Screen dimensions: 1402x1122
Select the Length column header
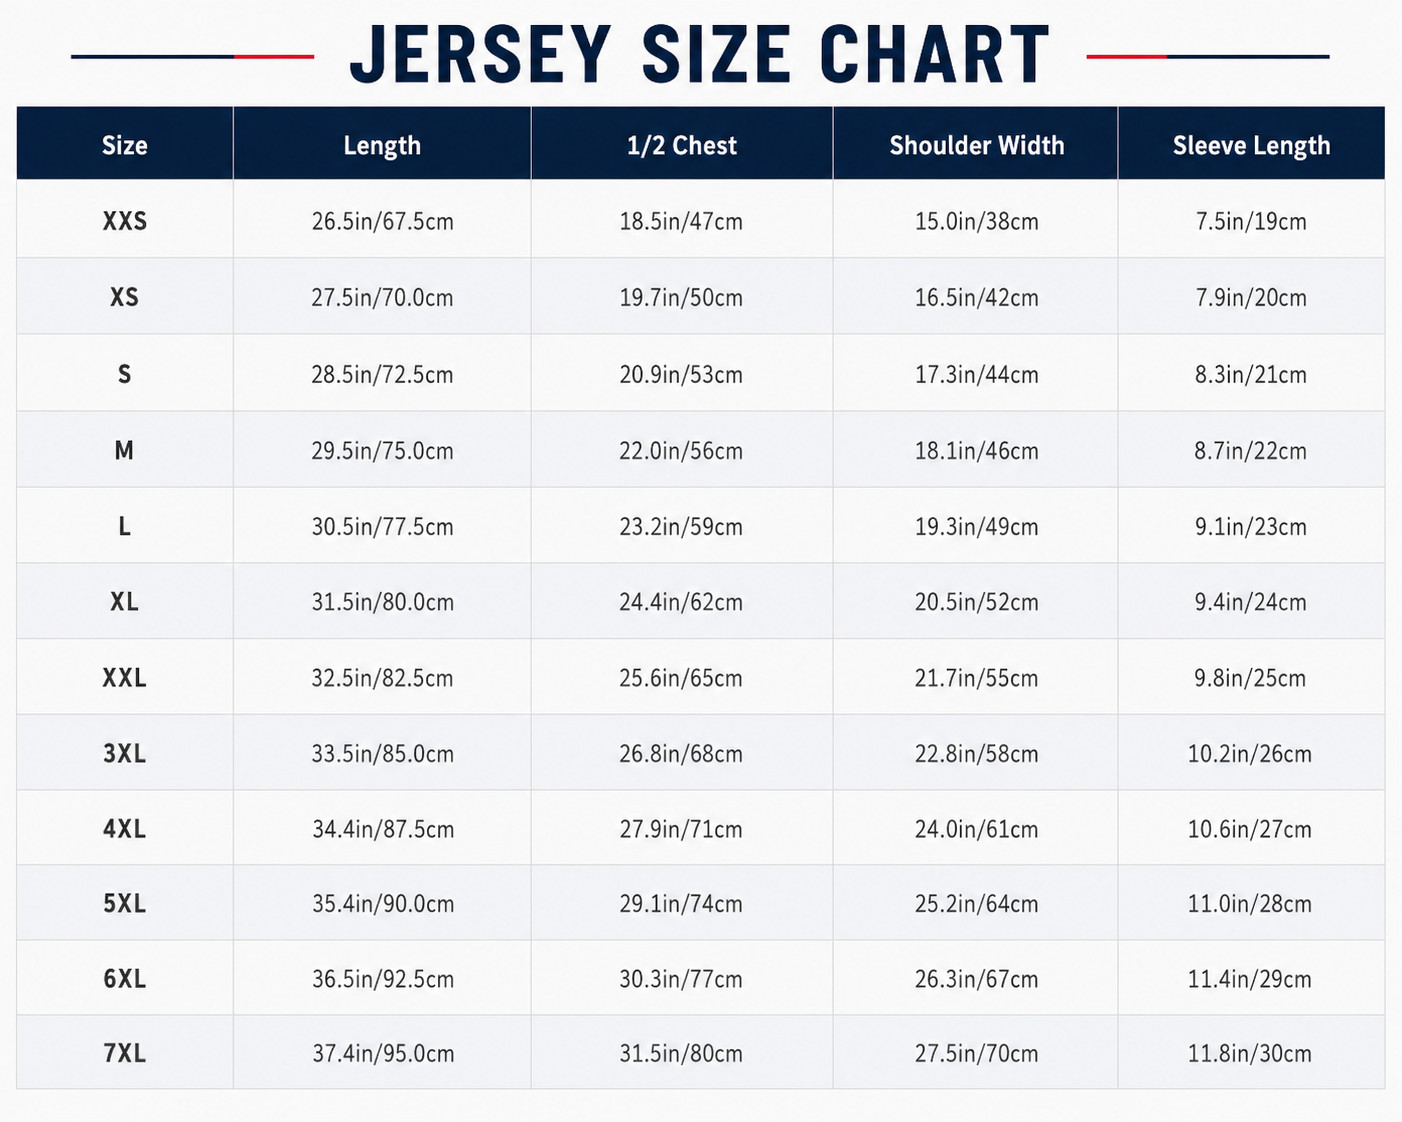pos(382,146)
